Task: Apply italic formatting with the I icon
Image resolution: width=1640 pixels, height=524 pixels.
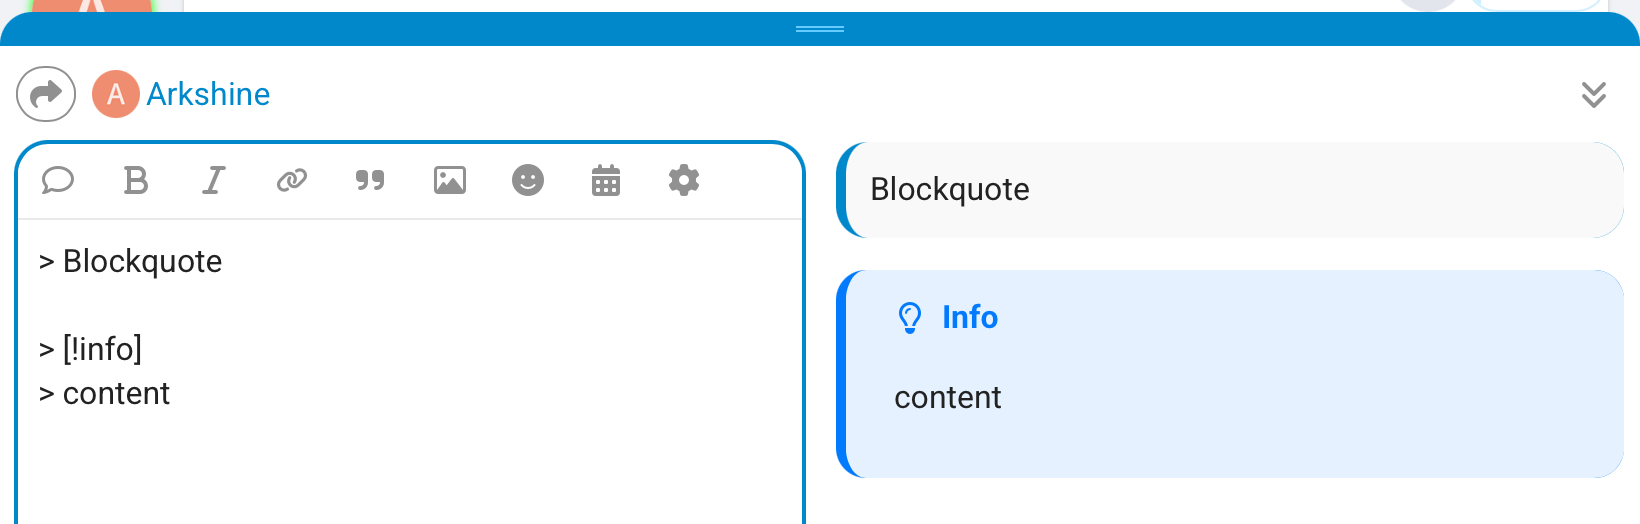Action: (213, 181)
